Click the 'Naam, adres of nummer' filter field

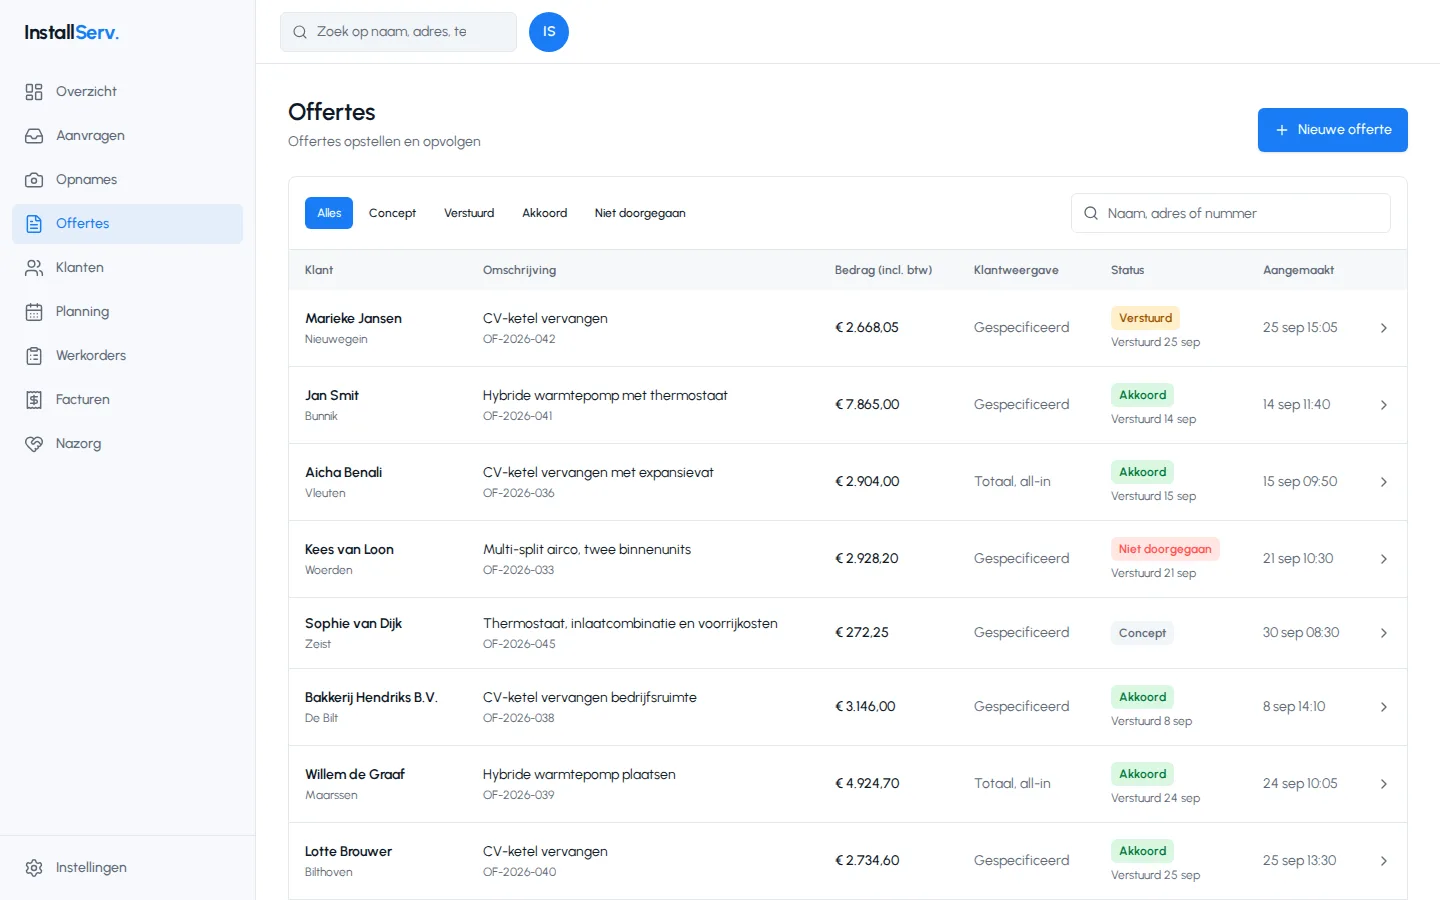(x=1231, y=213)
